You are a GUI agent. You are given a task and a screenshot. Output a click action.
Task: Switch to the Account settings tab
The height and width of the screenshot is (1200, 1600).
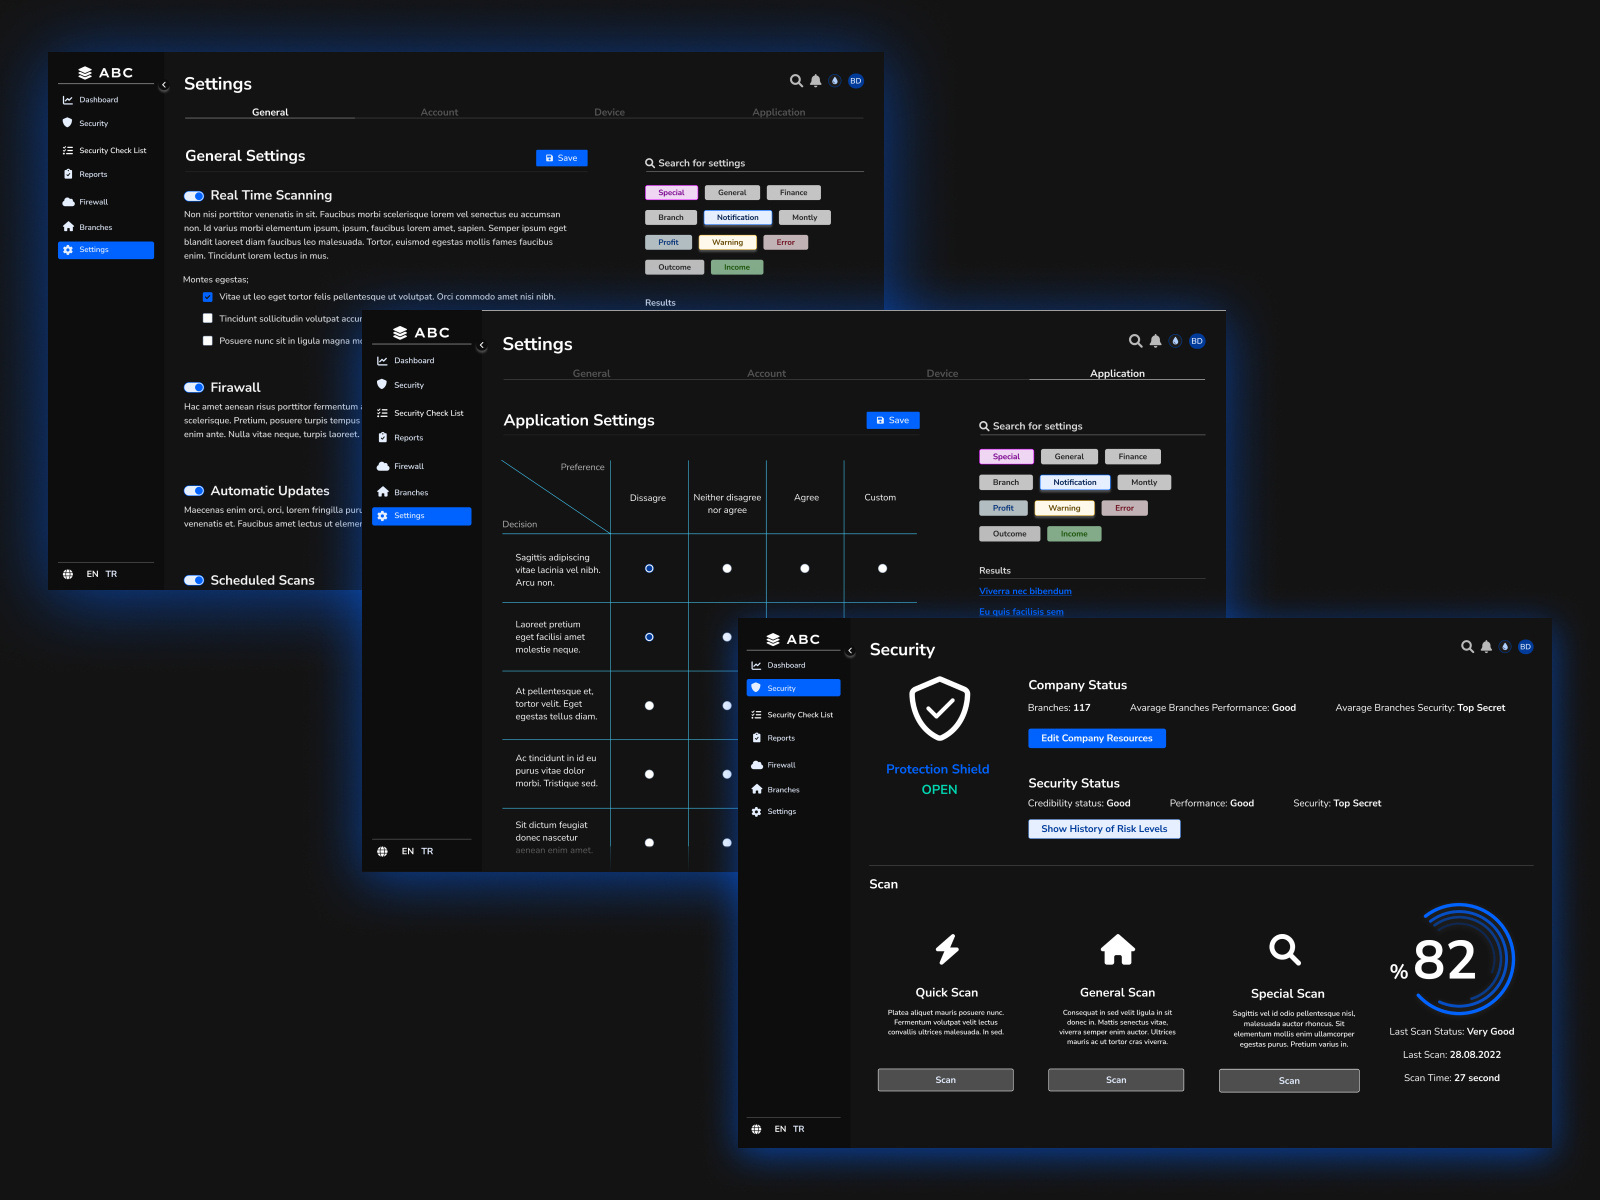coord(439,112)
